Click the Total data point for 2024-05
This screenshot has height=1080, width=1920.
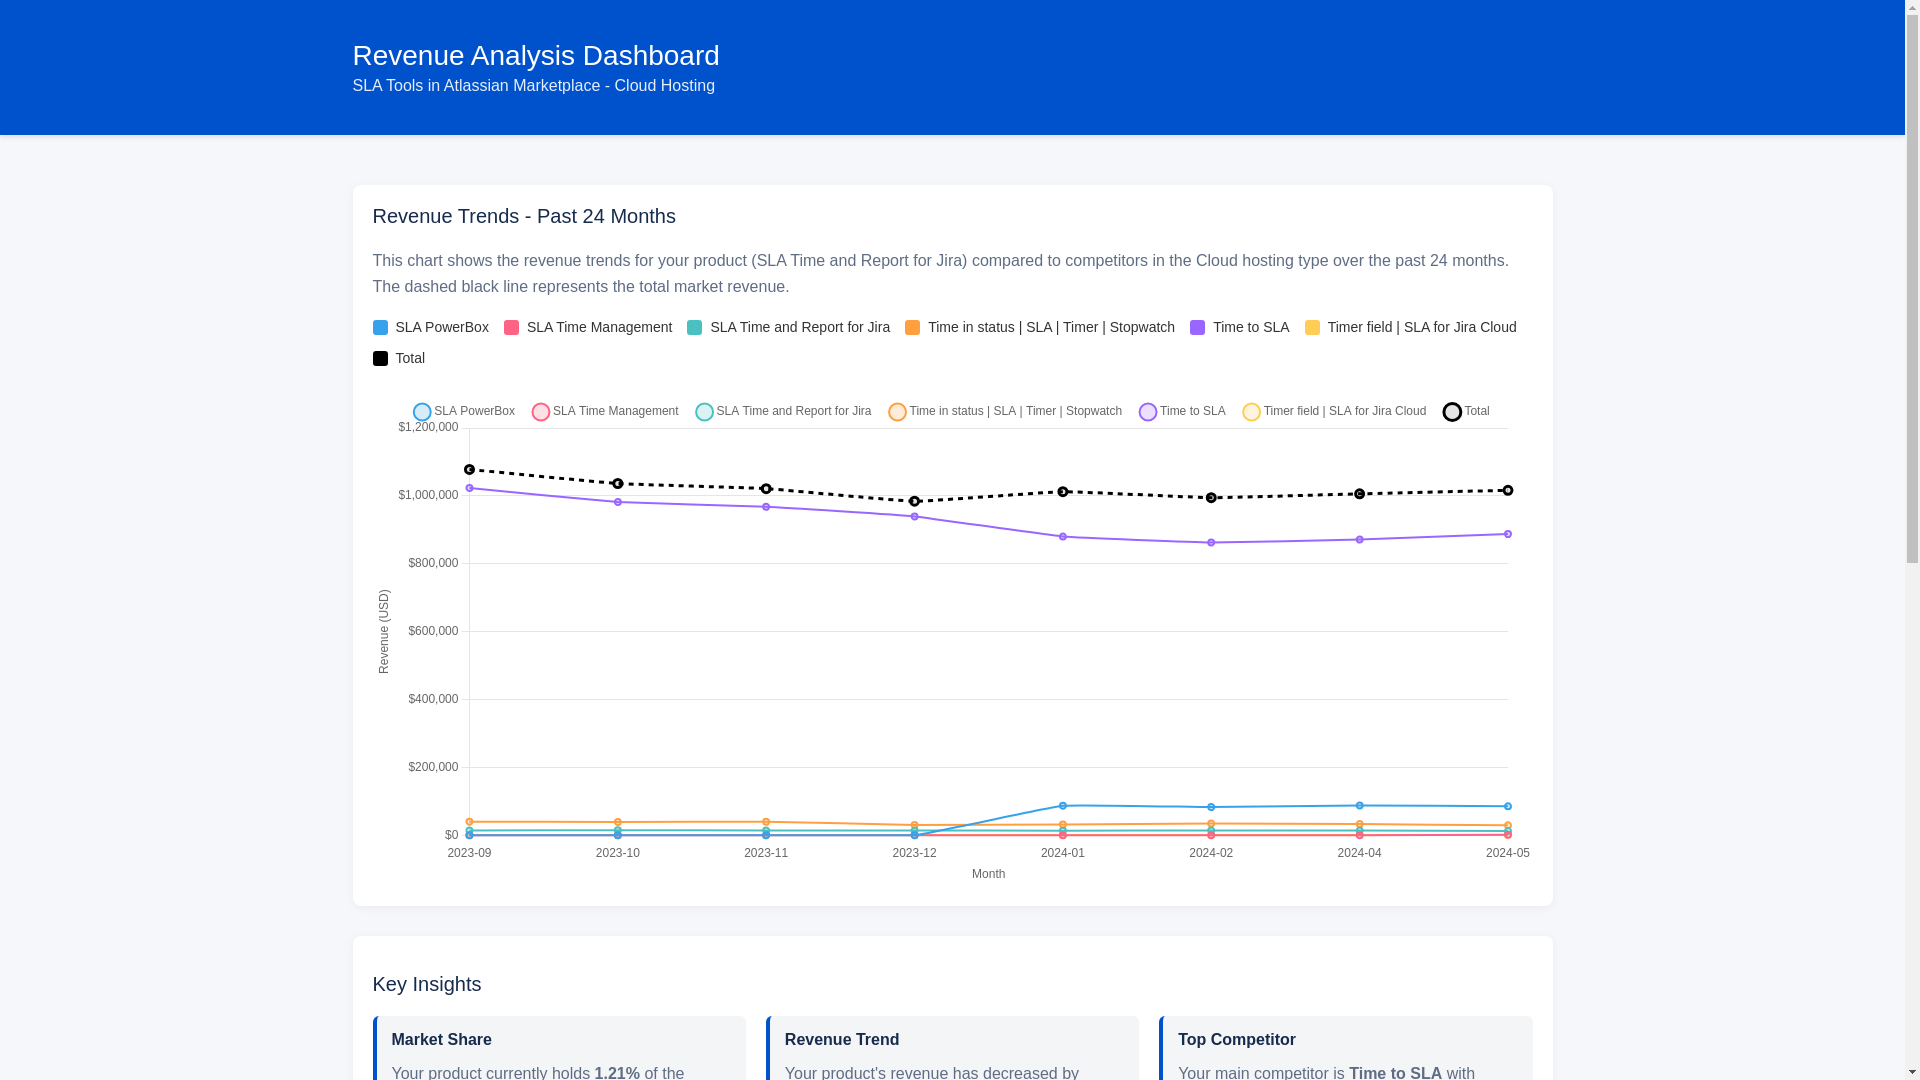tap(1508, 491)
